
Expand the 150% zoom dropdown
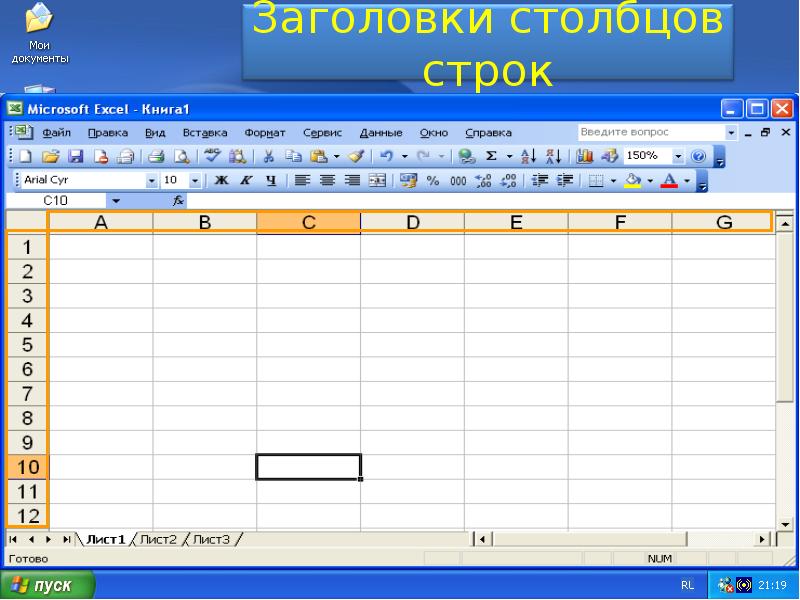click(677, 156)
